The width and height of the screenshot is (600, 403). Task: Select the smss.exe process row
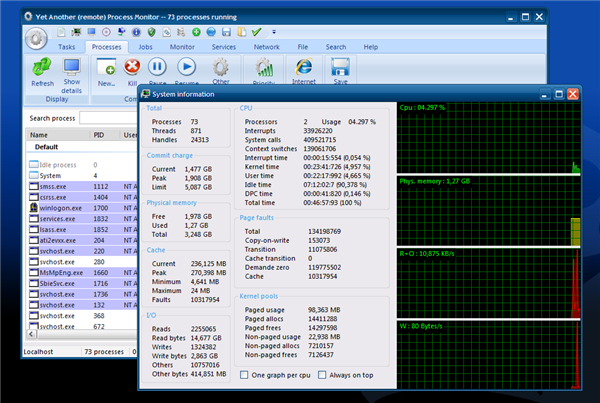(x=83, y=186)
